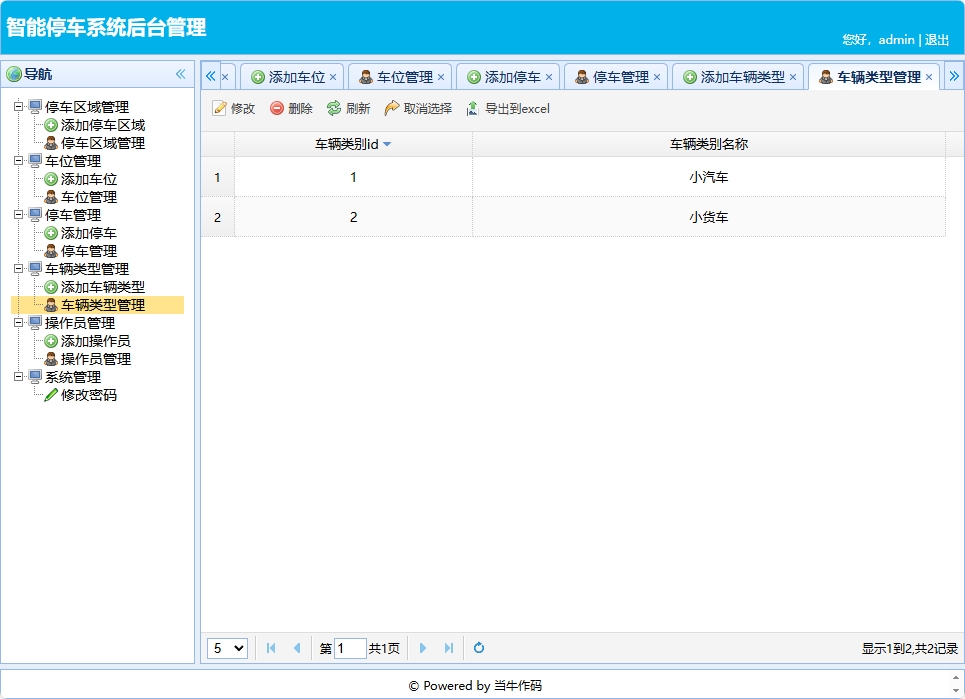This screenshot has height=699, width=965.
Task: Click the pagination reload icon at bottom
Action: pos(478,648)
